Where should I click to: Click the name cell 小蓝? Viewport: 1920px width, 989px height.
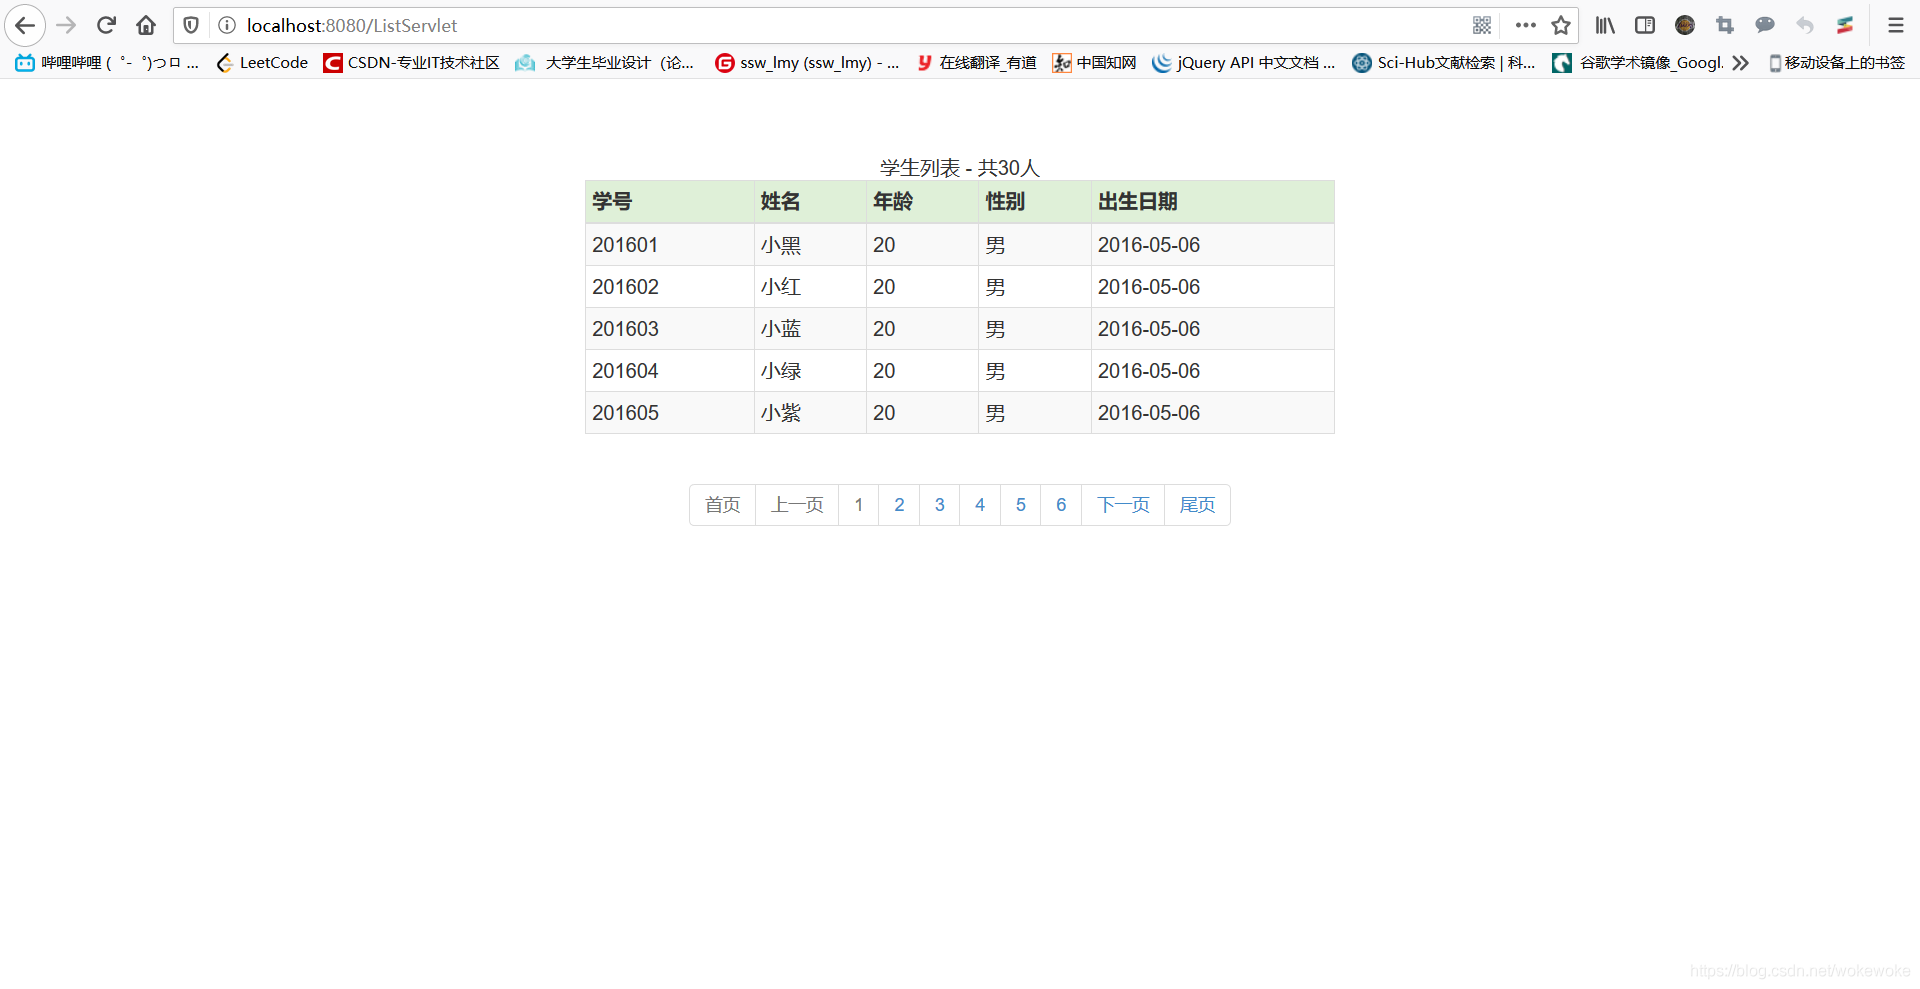810,329
